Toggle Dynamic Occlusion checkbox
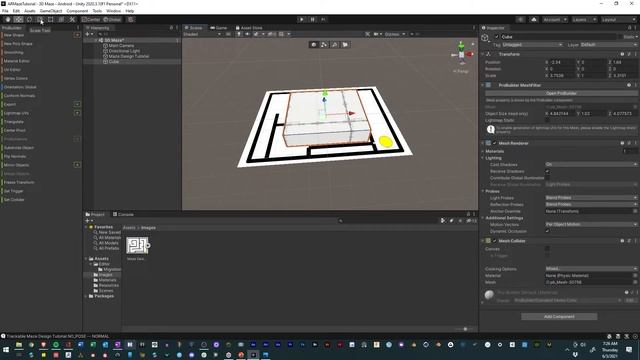 (x=547, y=231)
